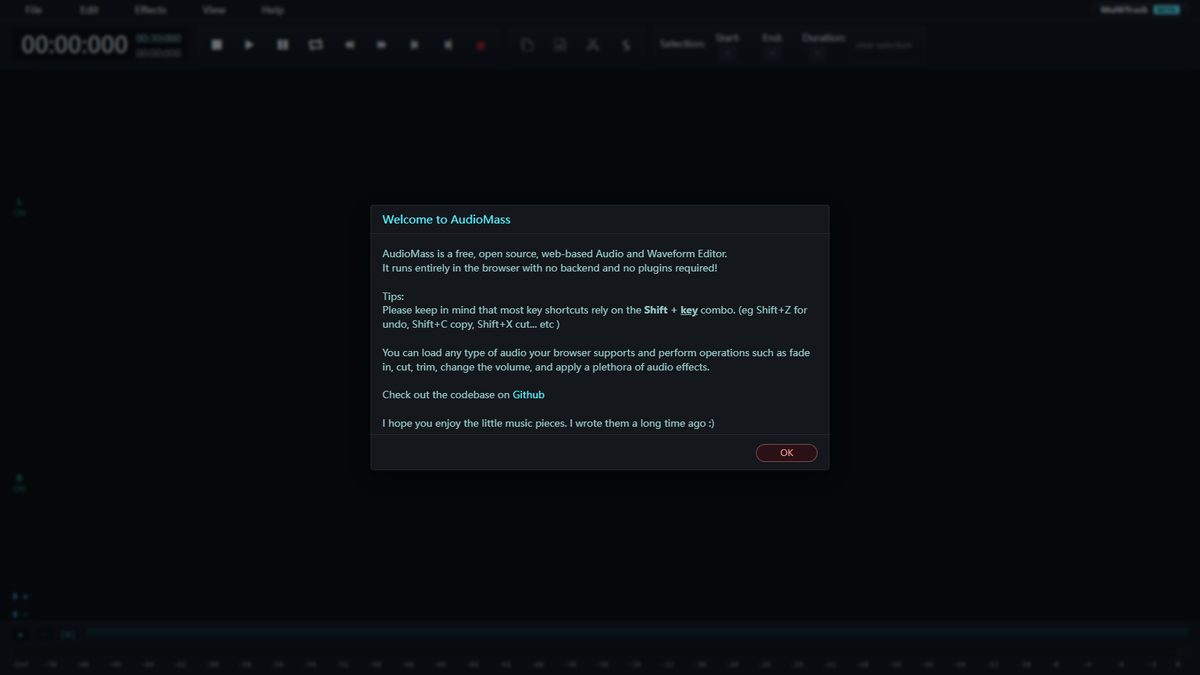
Task: Start playback with the Play button
Action: 249,45
